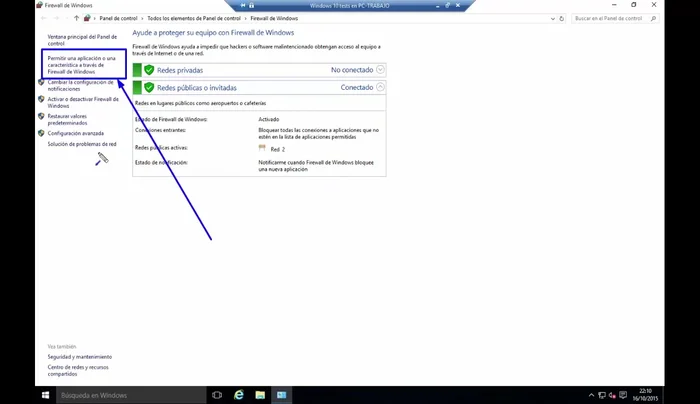Click the Búsqueda en Windows search box

point(131,395)
